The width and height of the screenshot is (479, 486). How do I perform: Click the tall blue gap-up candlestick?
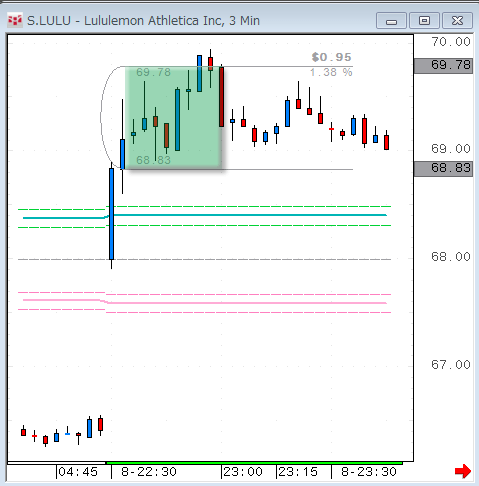coord(111,214)
